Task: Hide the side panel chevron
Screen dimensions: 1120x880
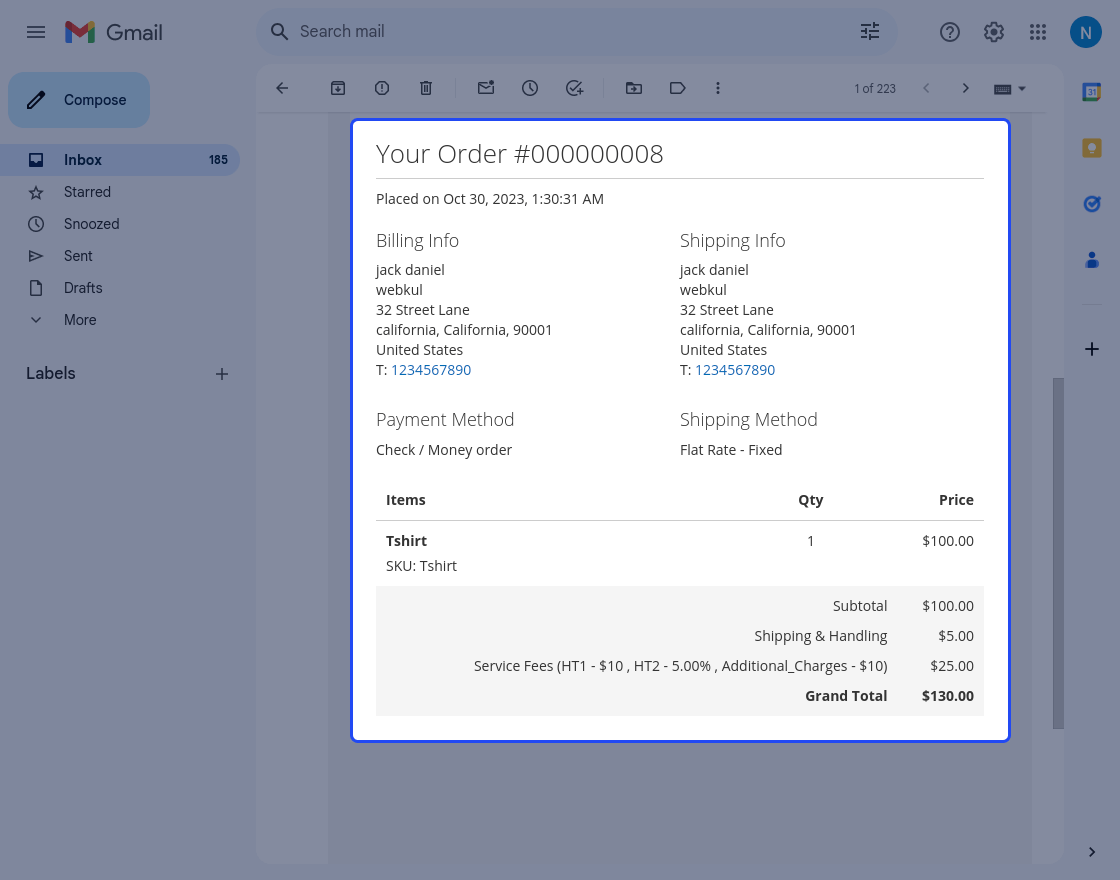Action: click(1091, 851)
